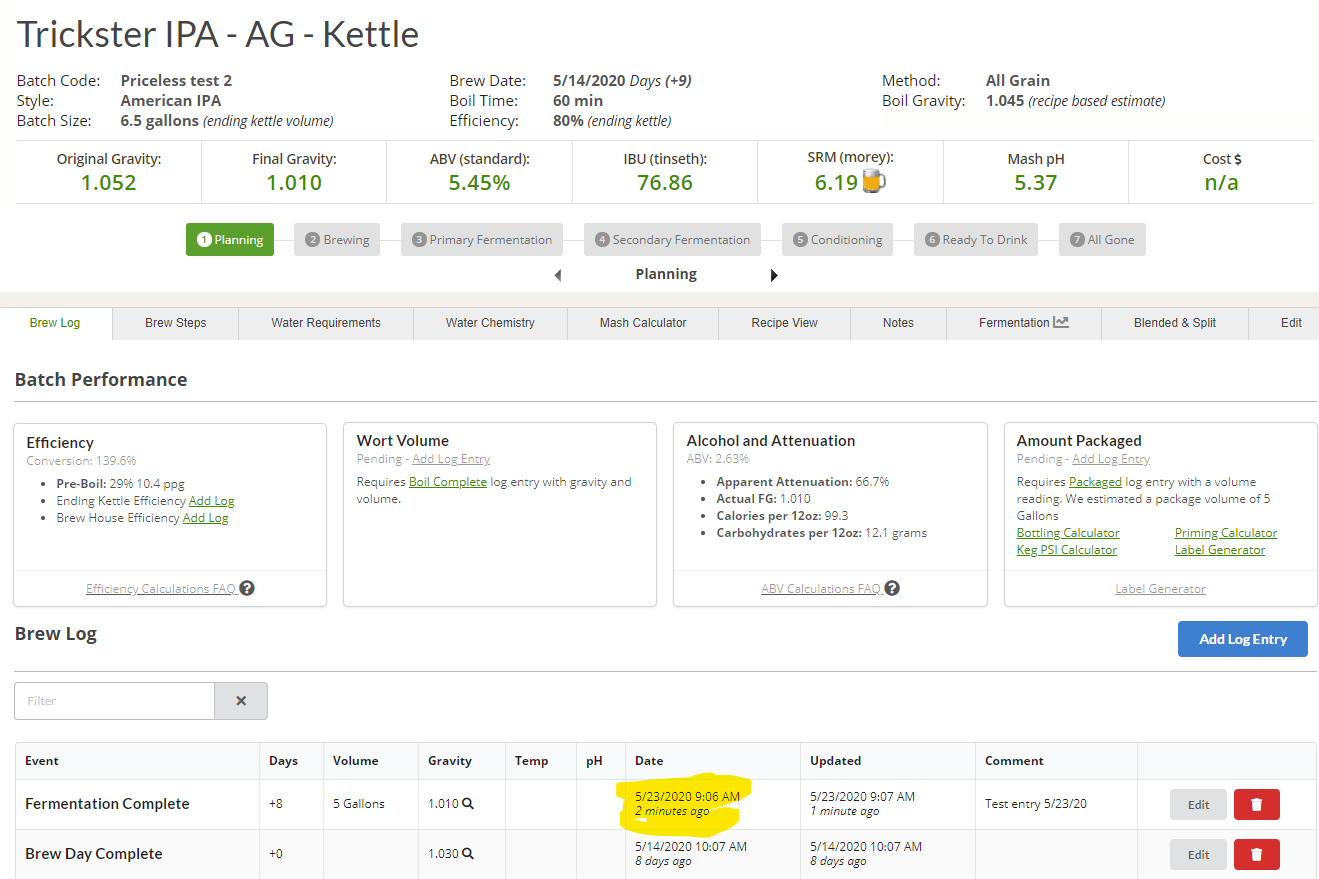
Task: Click into the brew log Filter field
Action: (114, 701)
